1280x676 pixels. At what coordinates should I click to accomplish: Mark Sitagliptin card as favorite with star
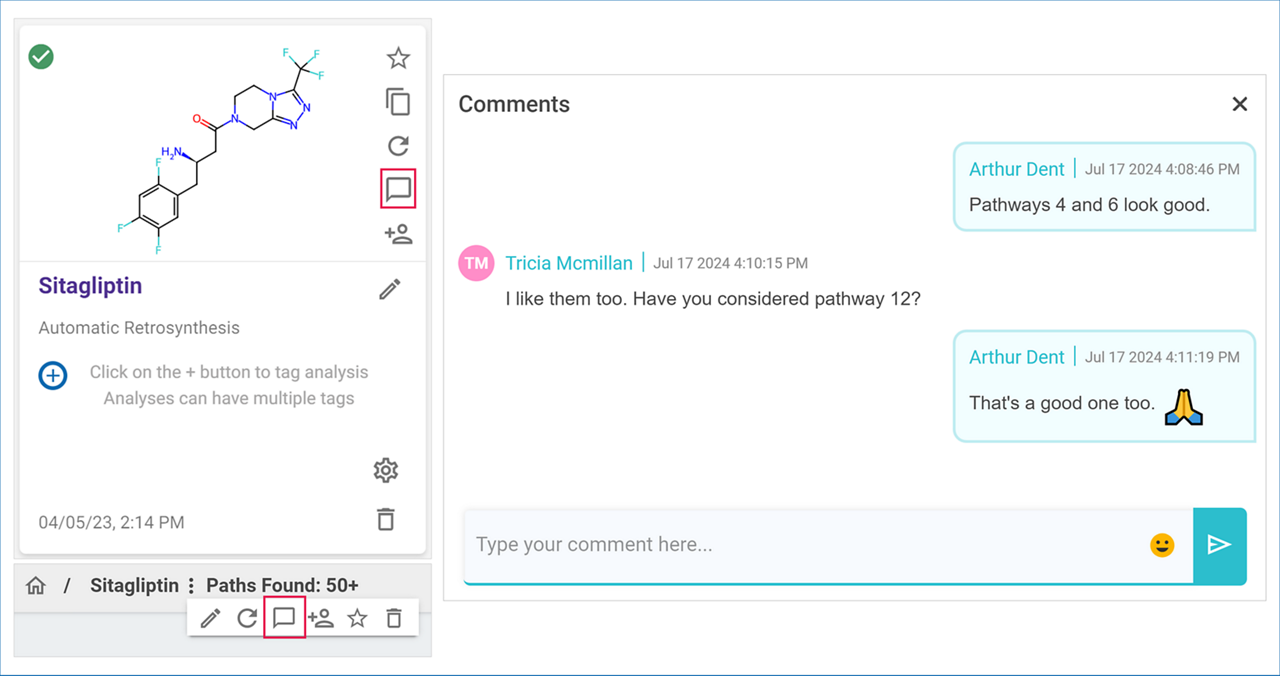398,58
